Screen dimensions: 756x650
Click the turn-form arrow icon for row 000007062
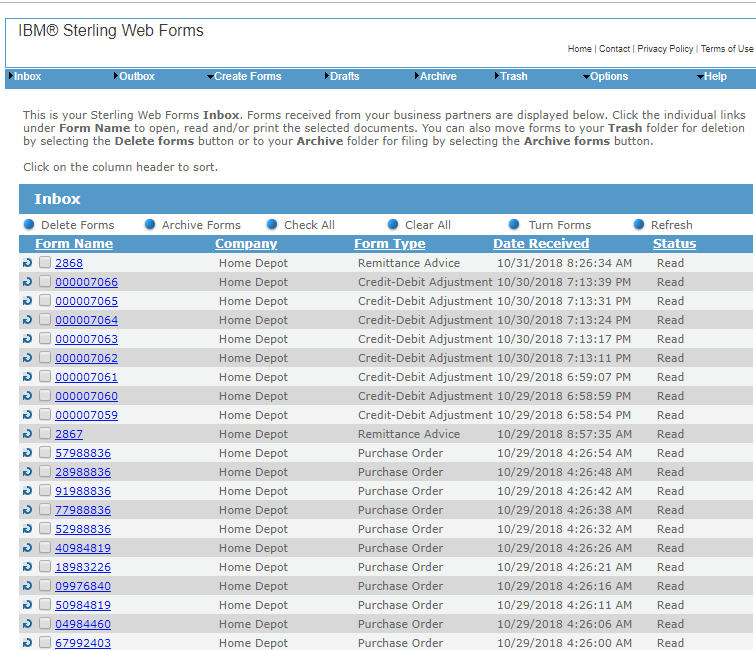click(27, 358)
